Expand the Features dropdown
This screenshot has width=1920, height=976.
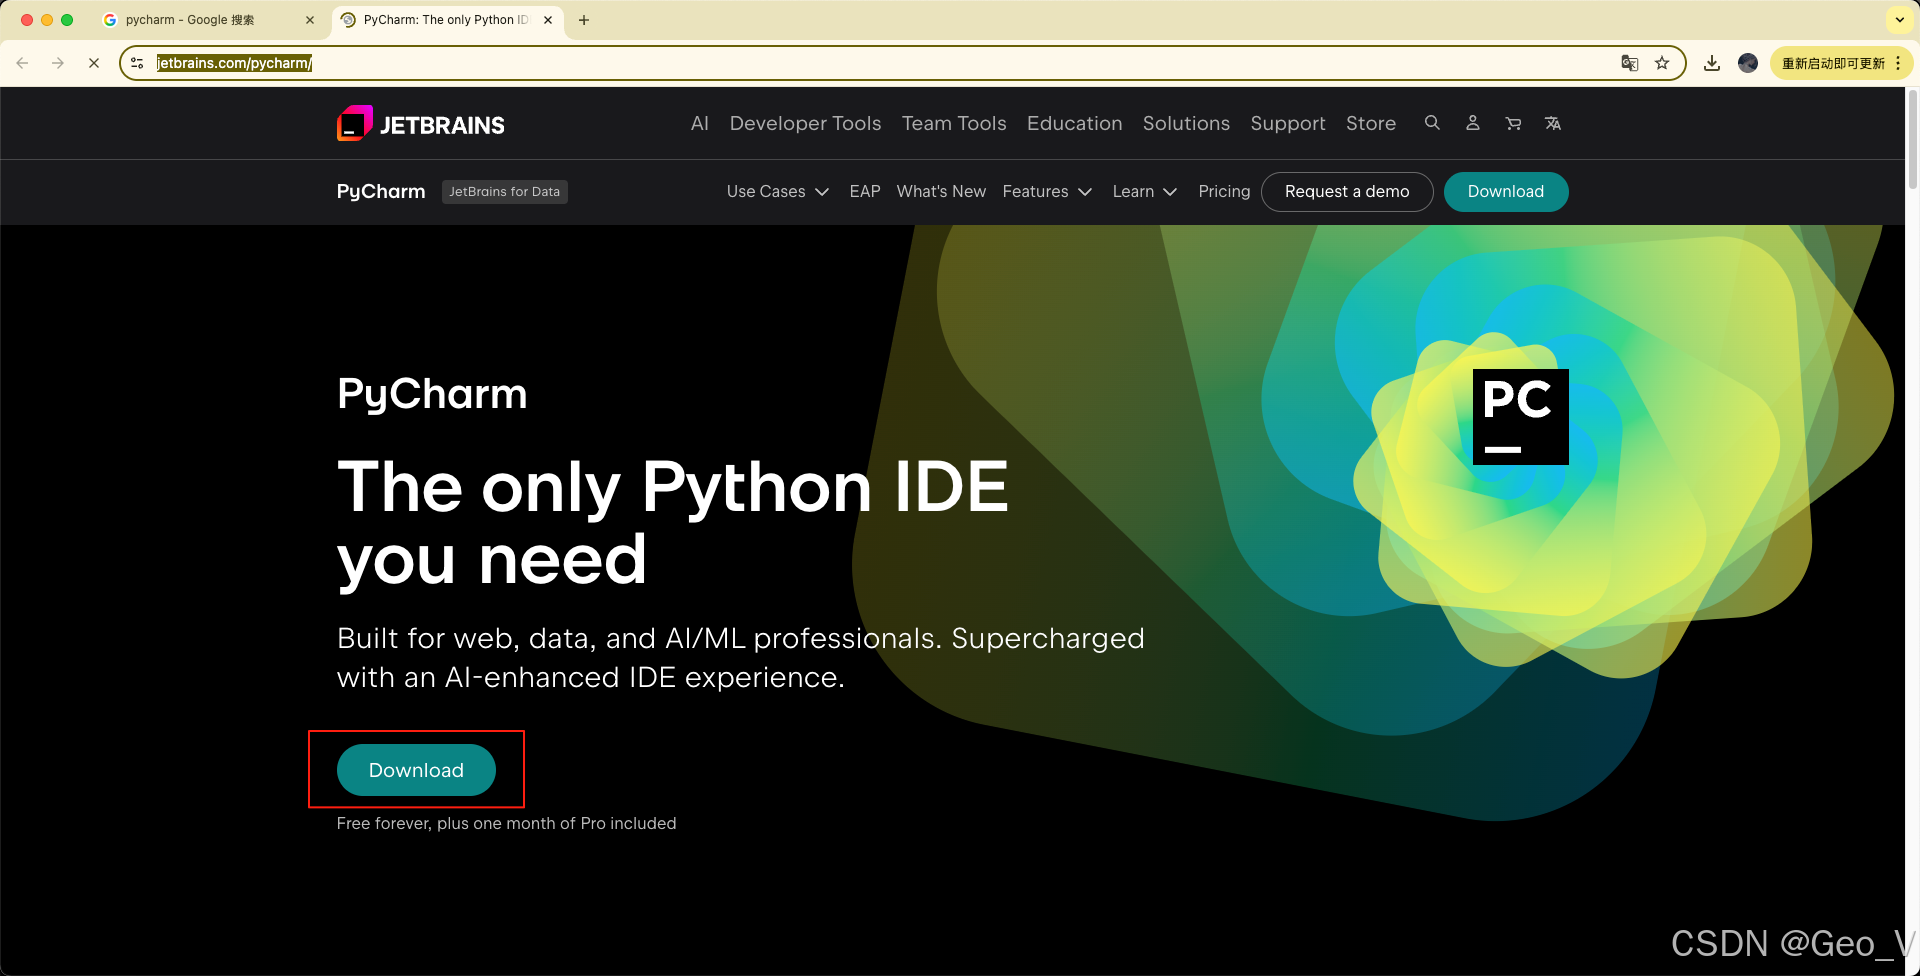1046,191
